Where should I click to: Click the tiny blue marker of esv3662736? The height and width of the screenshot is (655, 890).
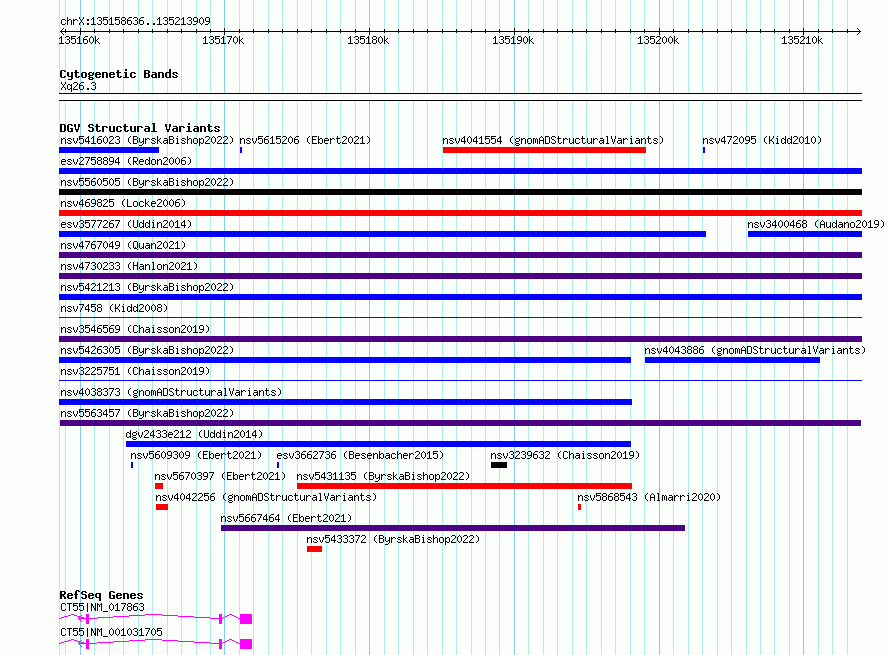point(278,465)
